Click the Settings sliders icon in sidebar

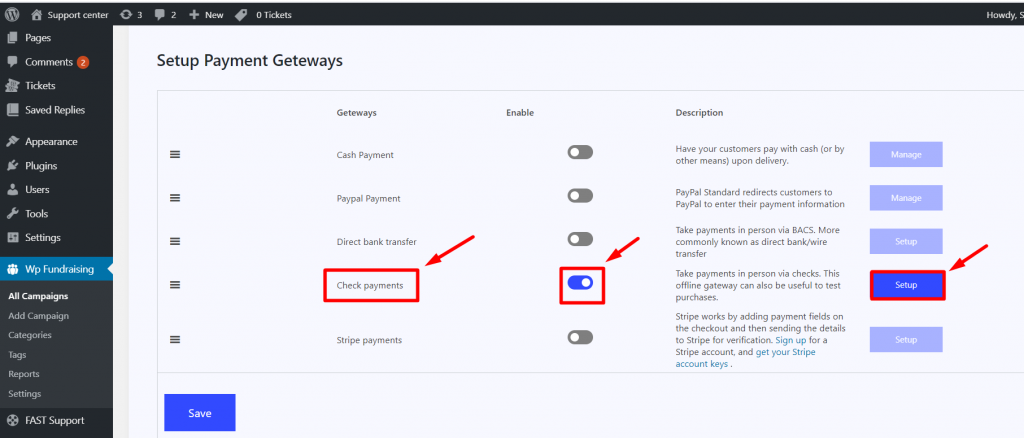coord(12,238)
